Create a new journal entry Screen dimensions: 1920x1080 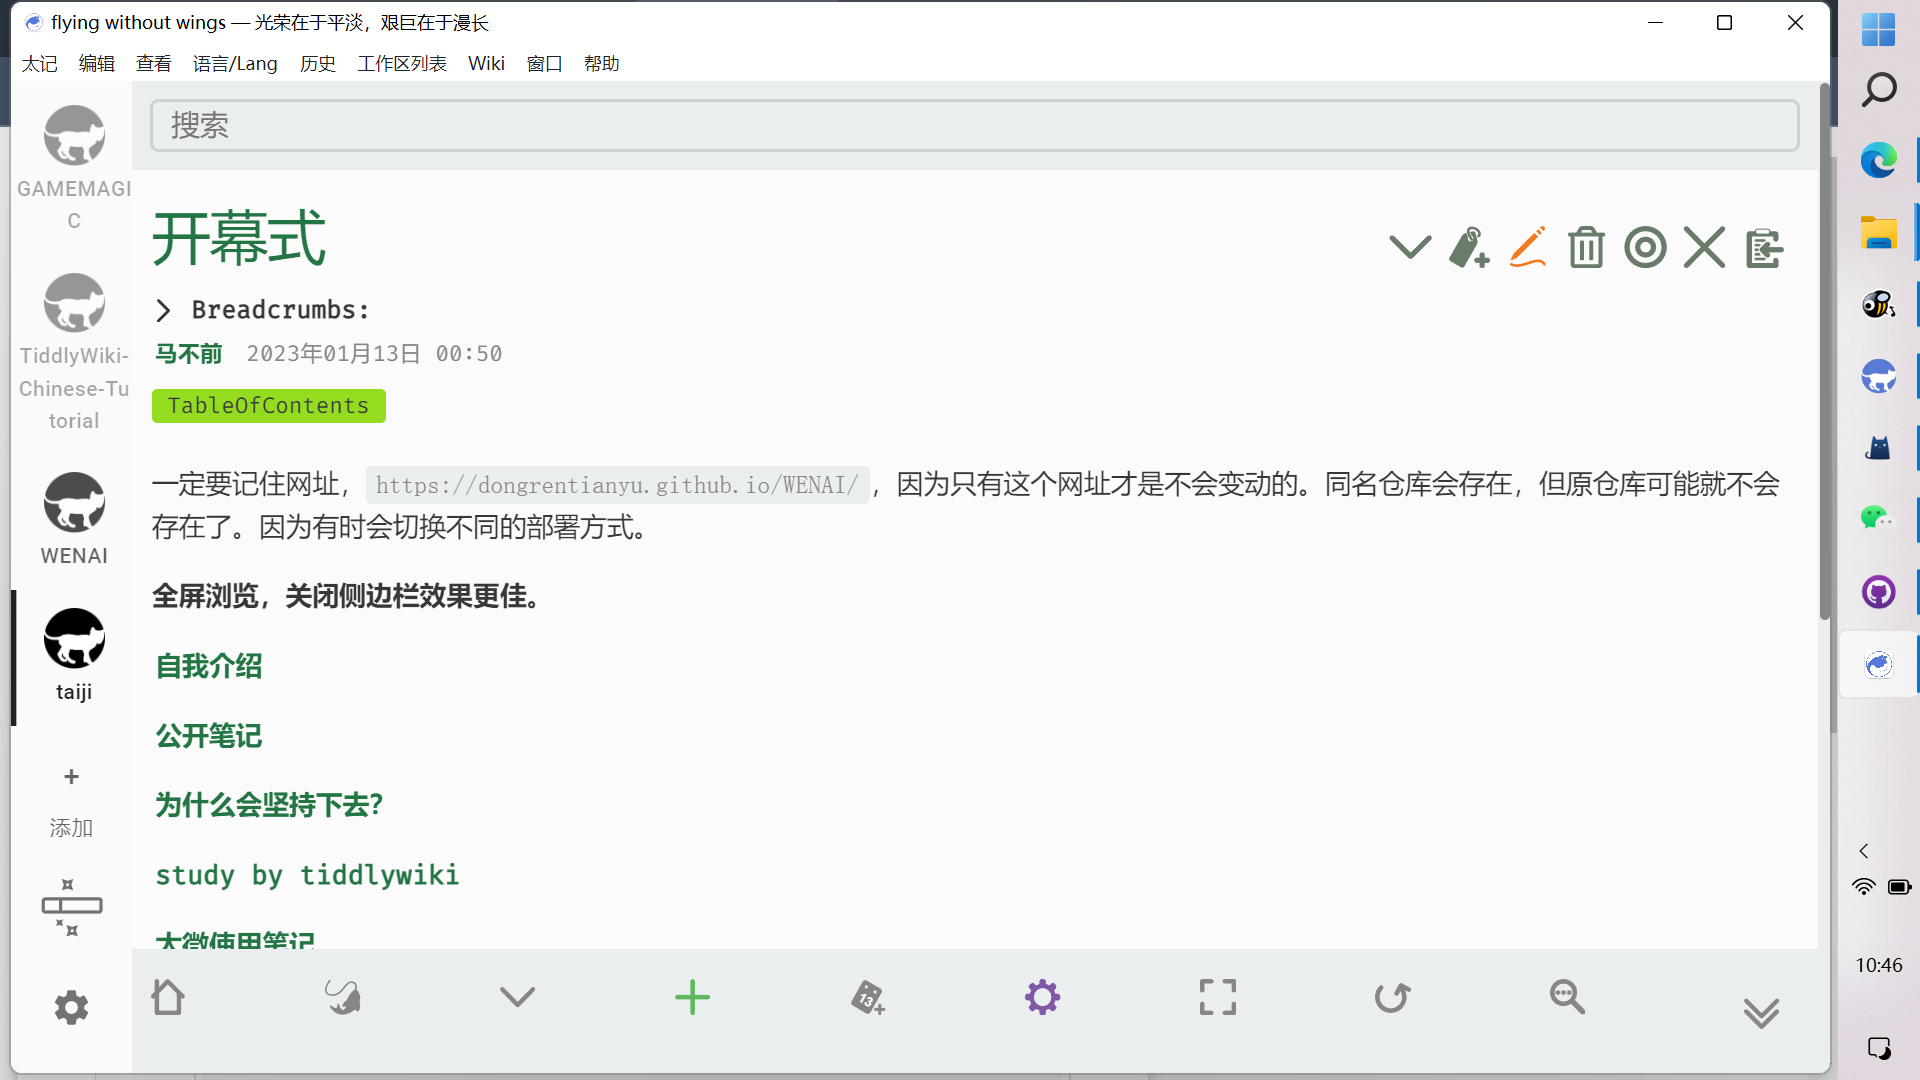[x=867, y=997]
